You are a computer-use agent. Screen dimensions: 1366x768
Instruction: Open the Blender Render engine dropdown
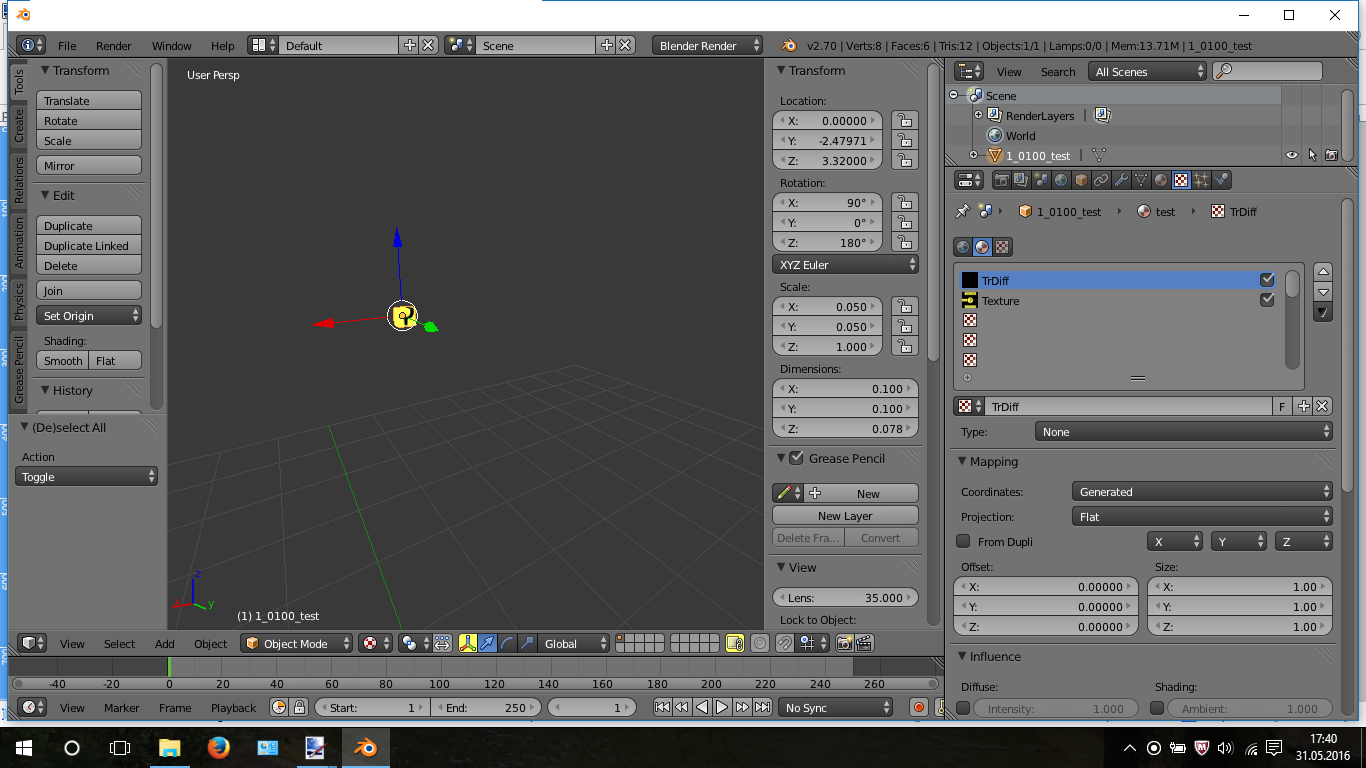click(x=708, y=46)
